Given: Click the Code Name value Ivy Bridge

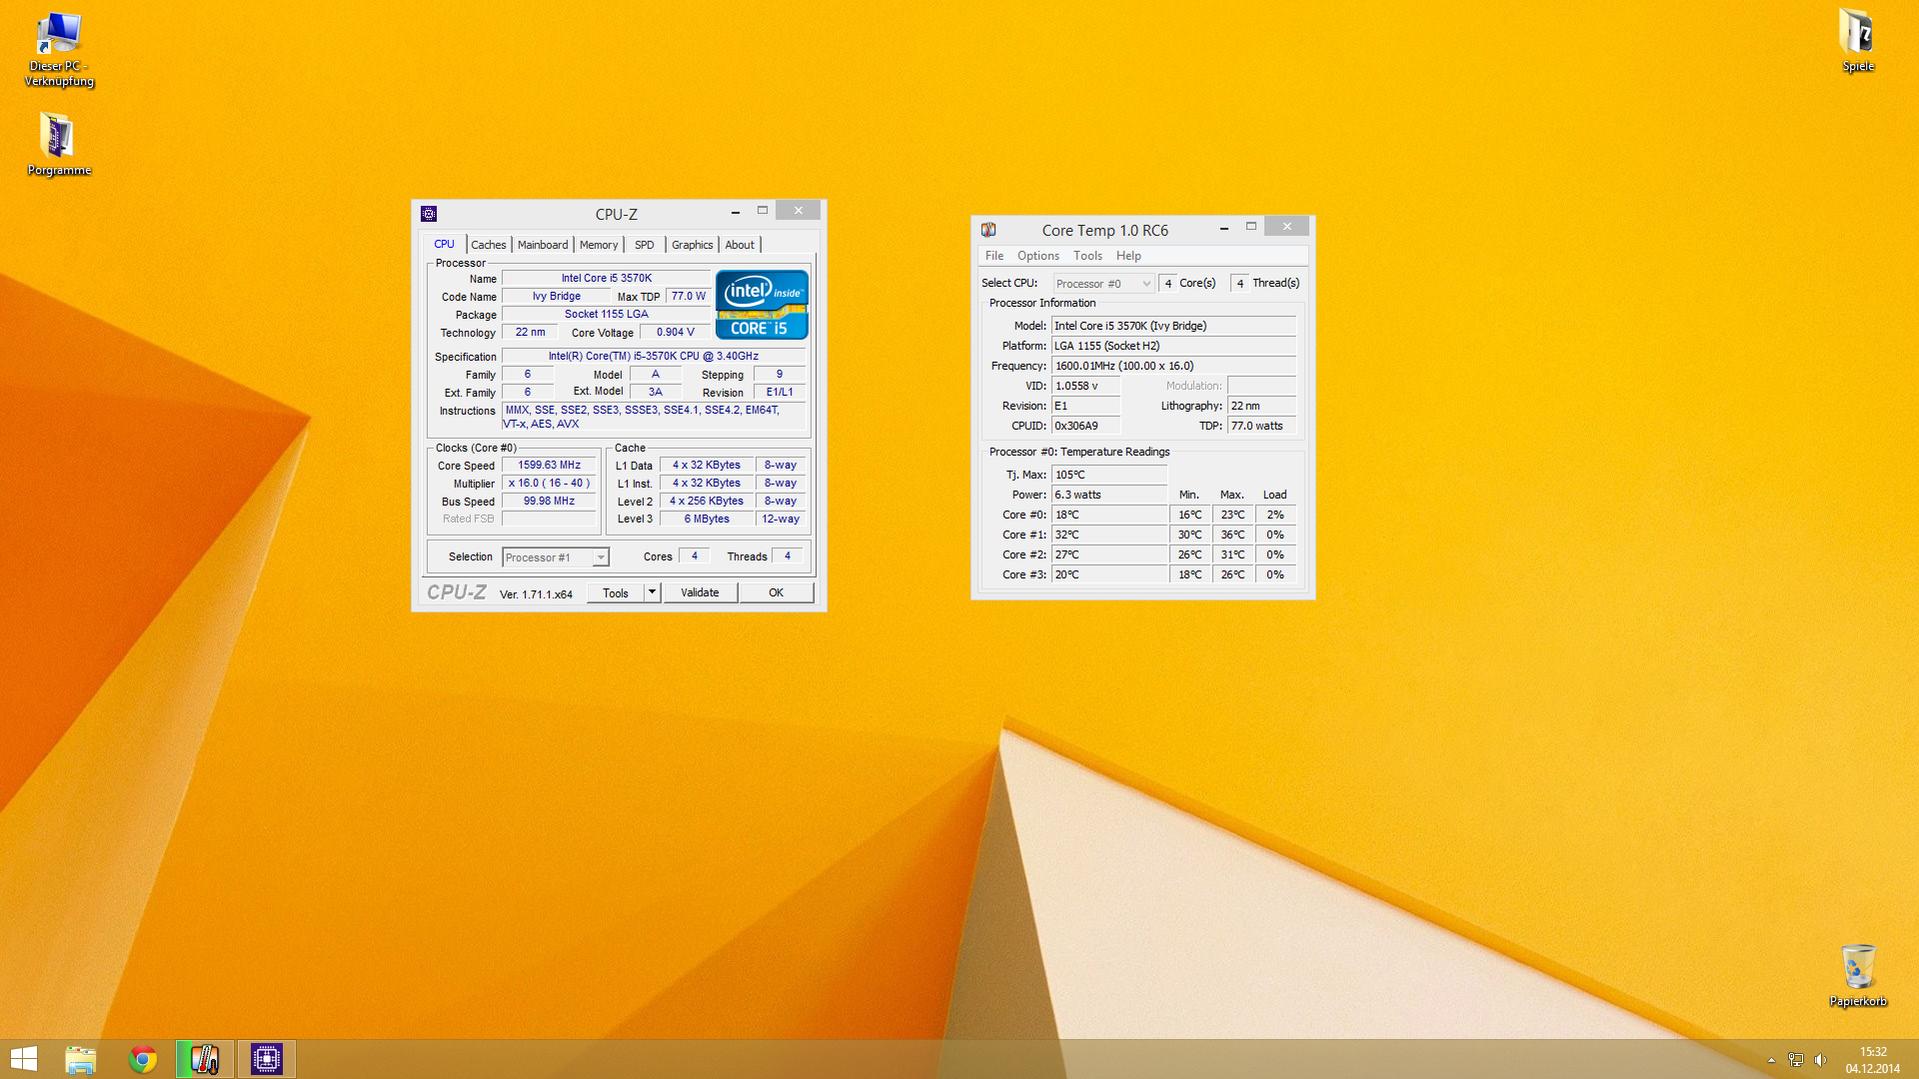Looking at the screenshot, I should pyautogui.click(x=556, y=297).
